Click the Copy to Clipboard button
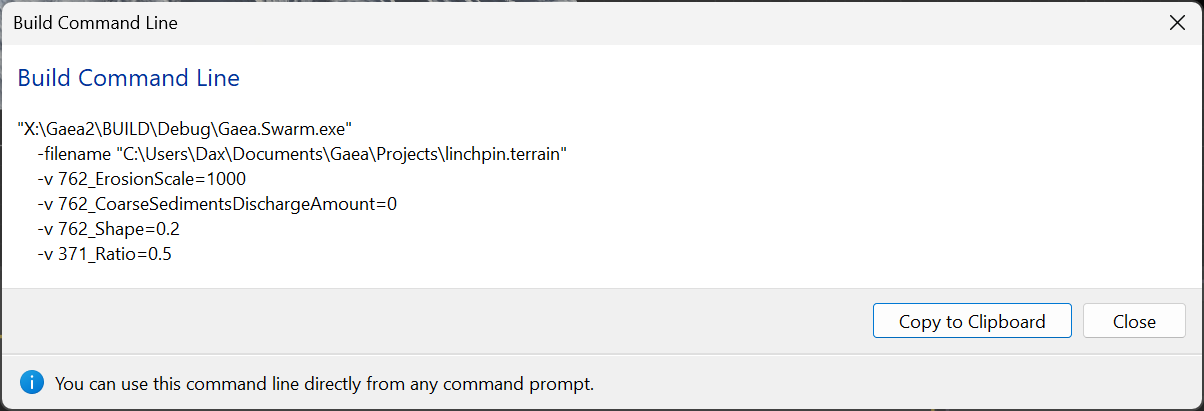The height and width of the screenshot is (411, 1204). 971,321
